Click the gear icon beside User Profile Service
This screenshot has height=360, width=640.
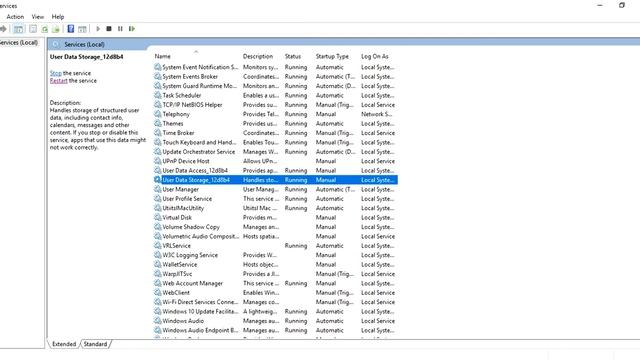point(158,198)
